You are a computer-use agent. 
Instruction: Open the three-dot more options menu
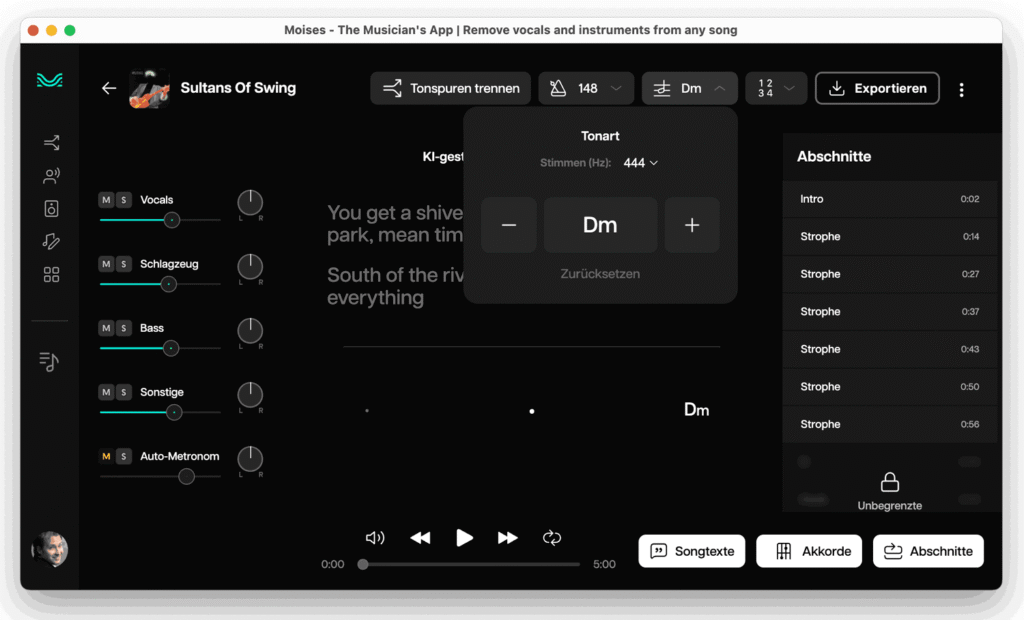click(961, 90)
